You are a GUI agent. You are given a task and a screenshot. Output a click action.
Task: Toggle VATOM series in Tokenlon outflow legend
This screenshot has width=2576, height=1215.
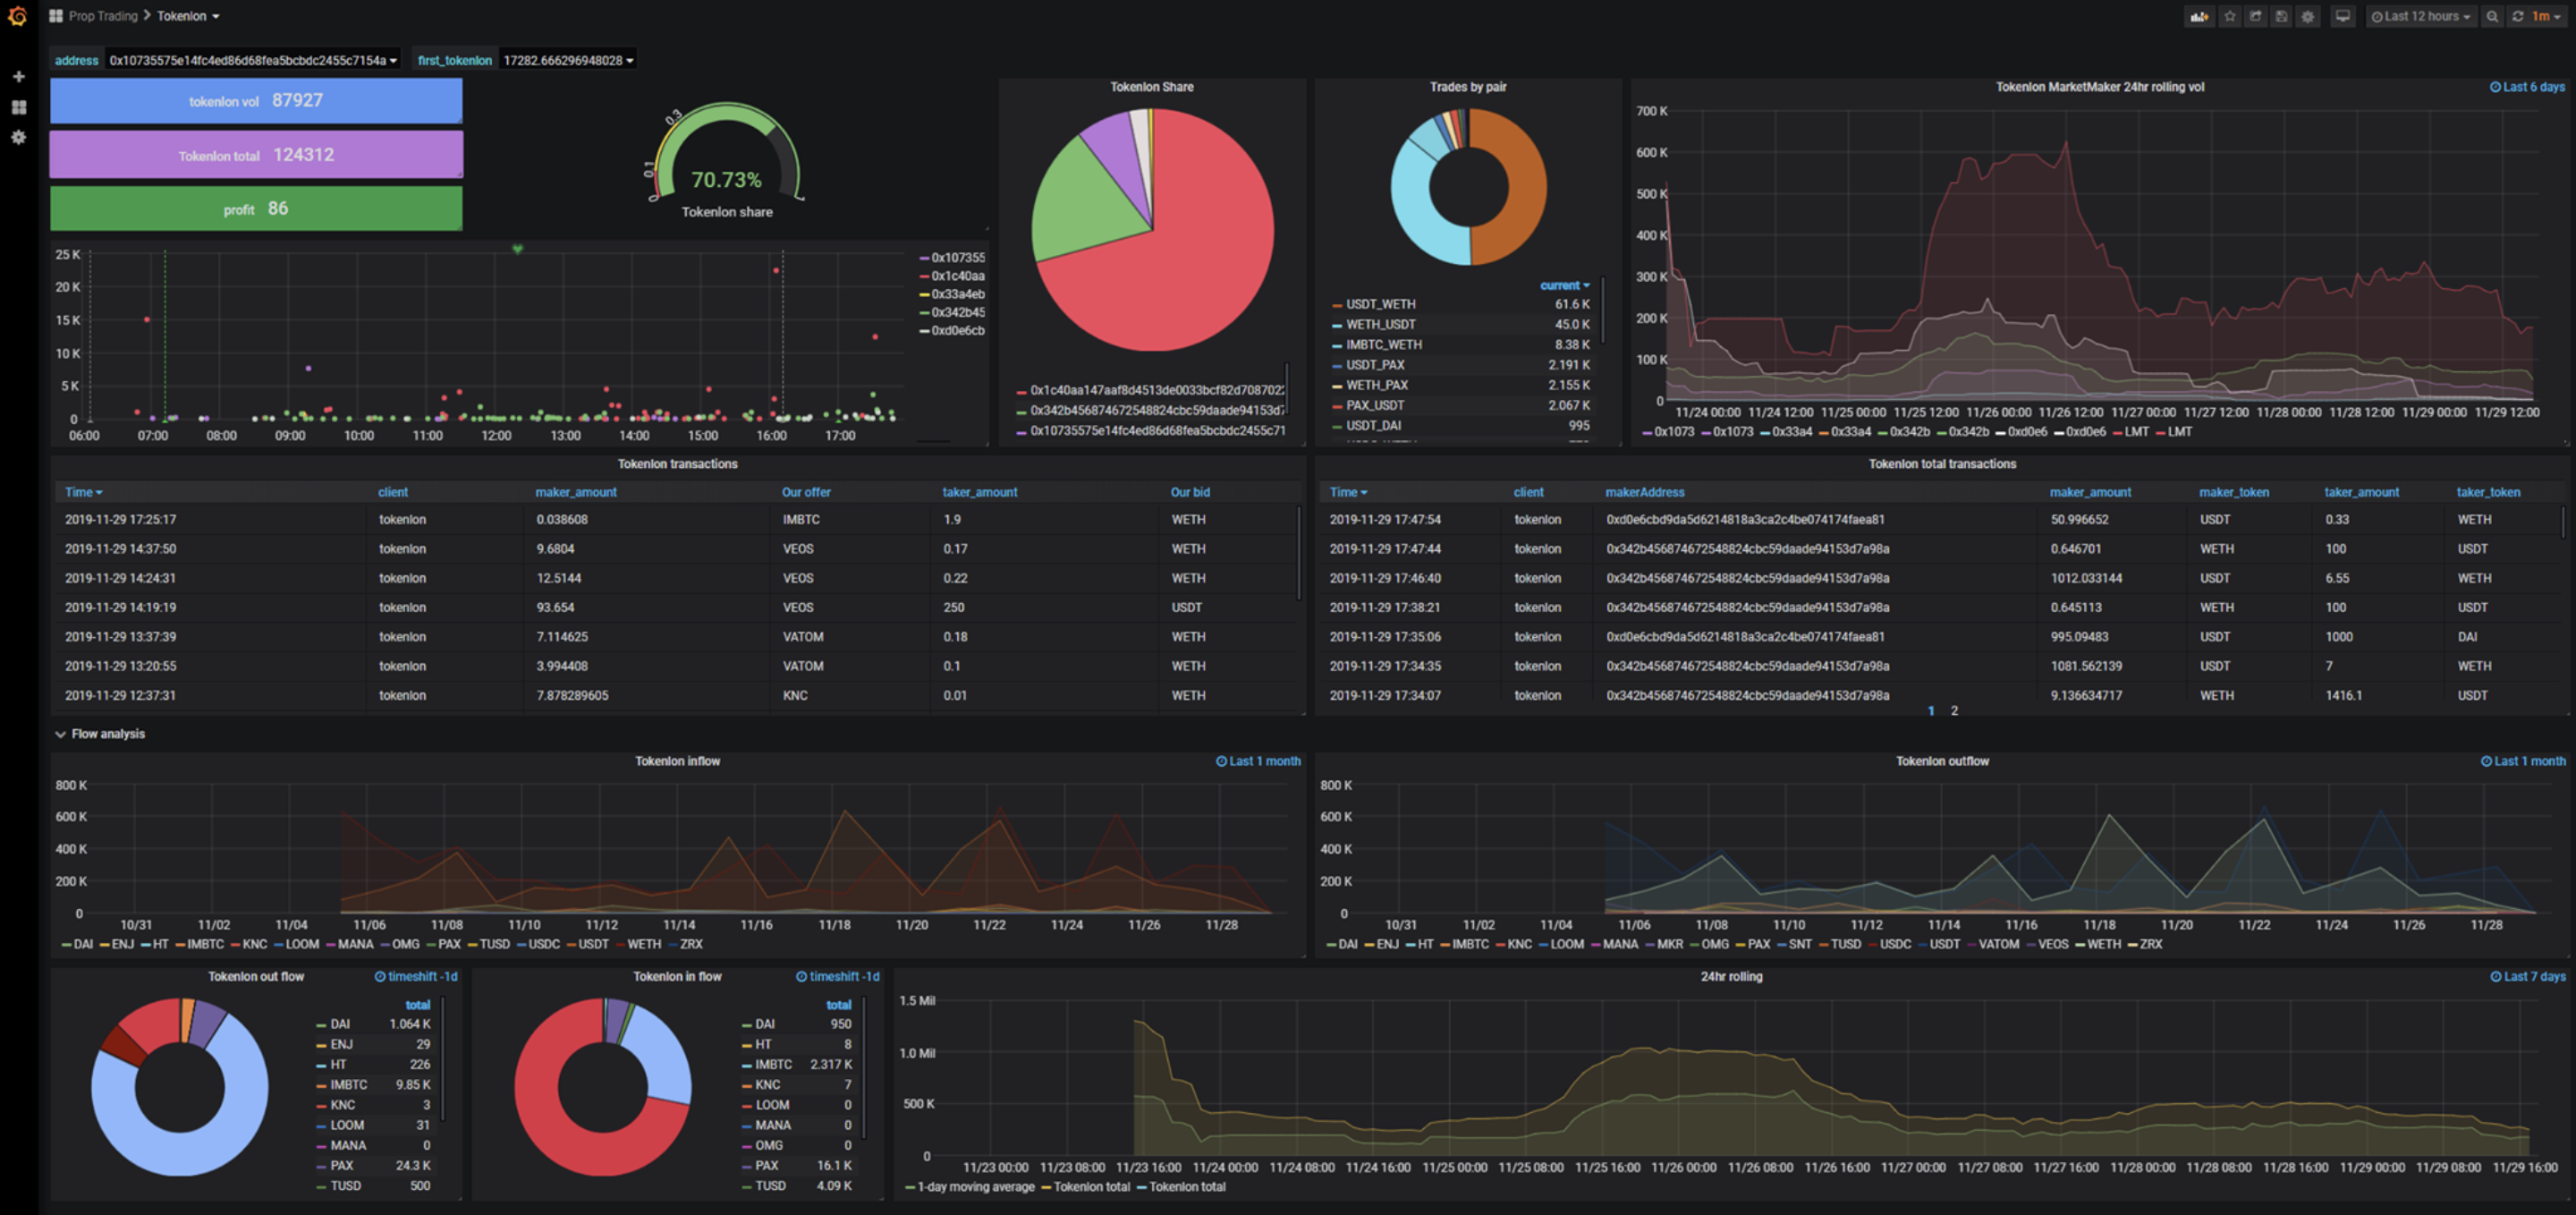pyautogui.click(x=1998, y=944)
